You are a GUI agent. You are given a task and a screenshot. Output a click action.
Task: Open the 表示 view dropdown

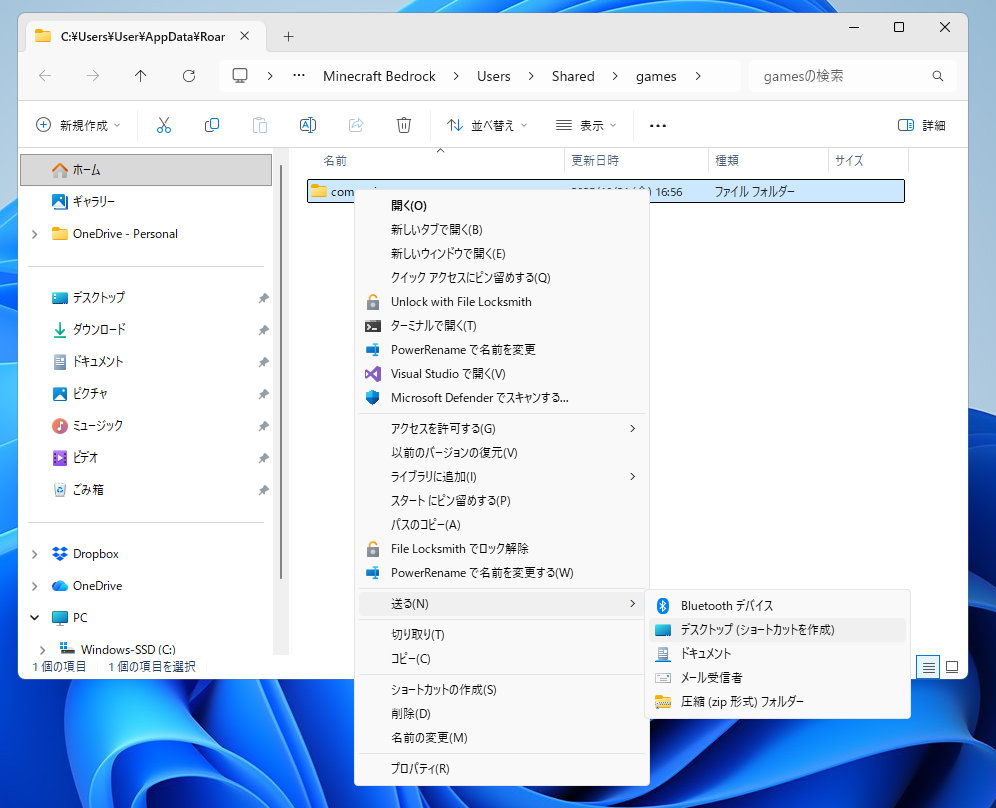click(586, 125)
